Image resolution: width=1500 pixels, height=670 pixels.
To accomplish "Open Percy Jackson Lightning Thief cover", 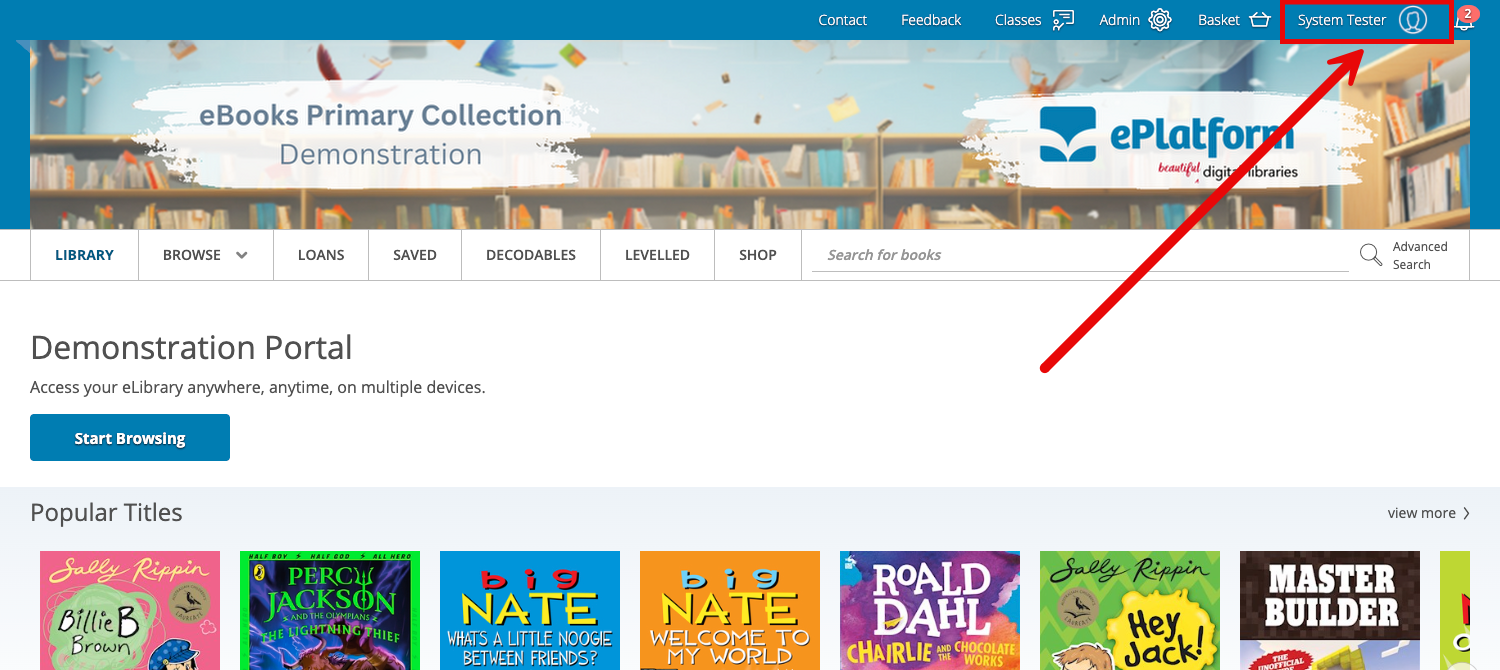I will 330,610.
